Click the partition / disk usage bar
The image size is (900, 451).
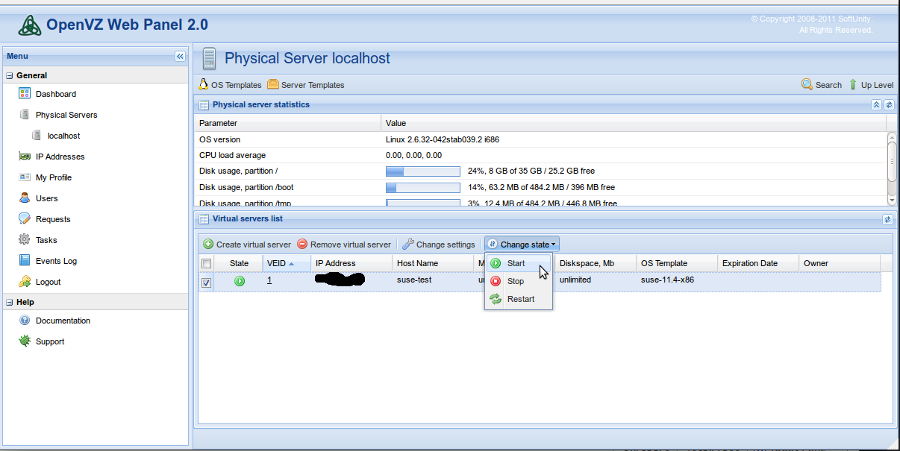pos(423,171)
